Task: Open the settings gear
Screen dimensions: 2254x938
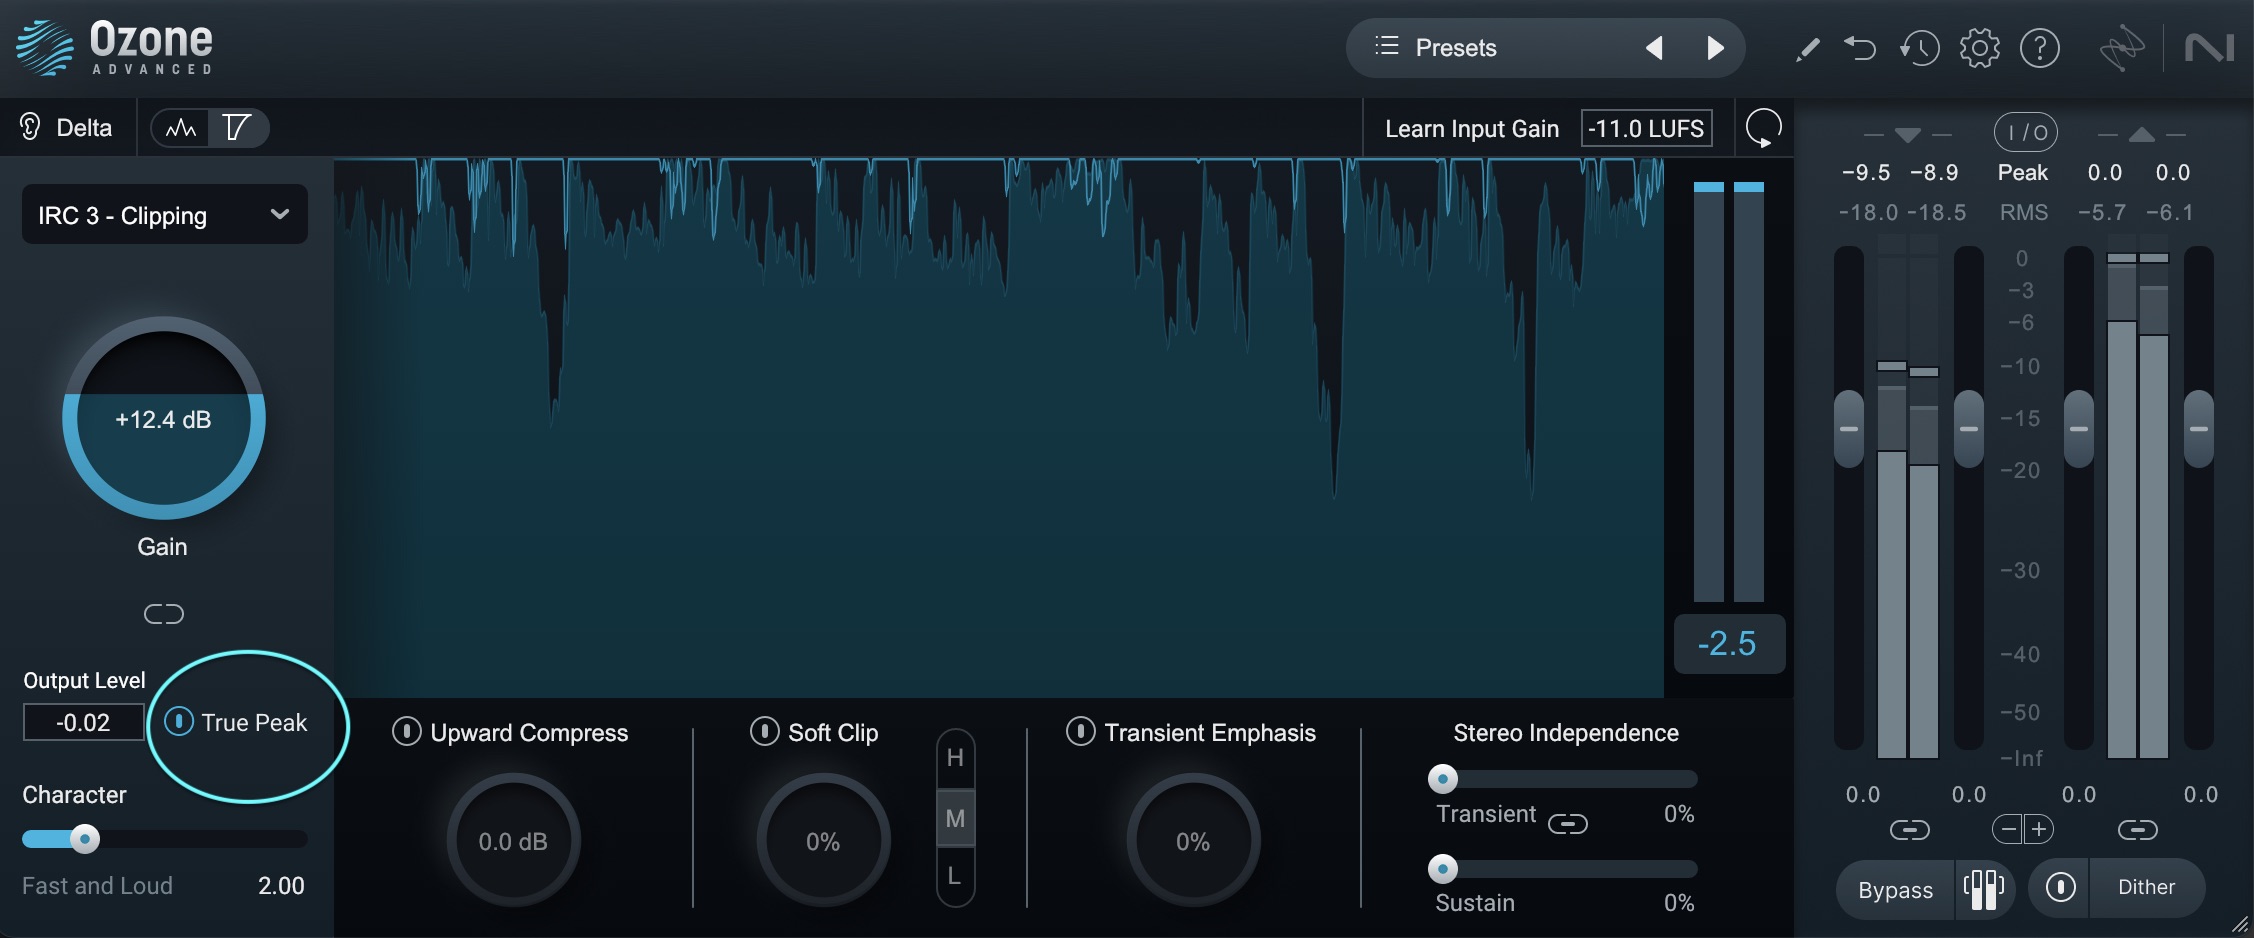Action: point(1979,48)
